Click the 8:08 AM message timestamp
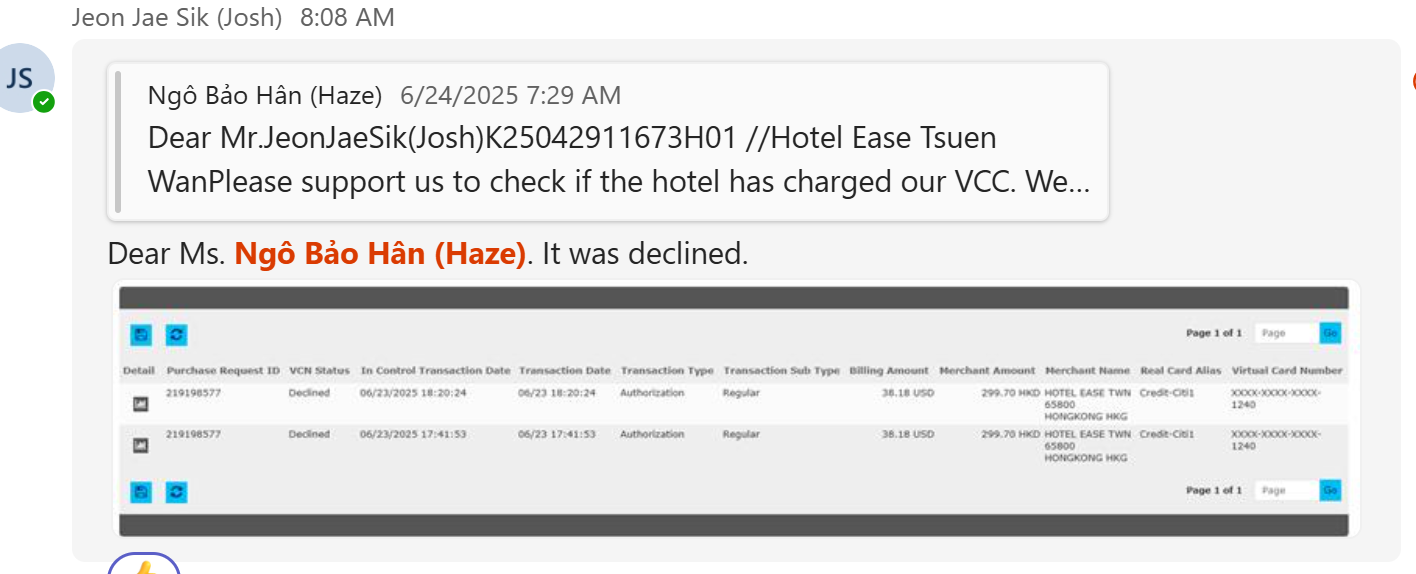 pos(347,17)
